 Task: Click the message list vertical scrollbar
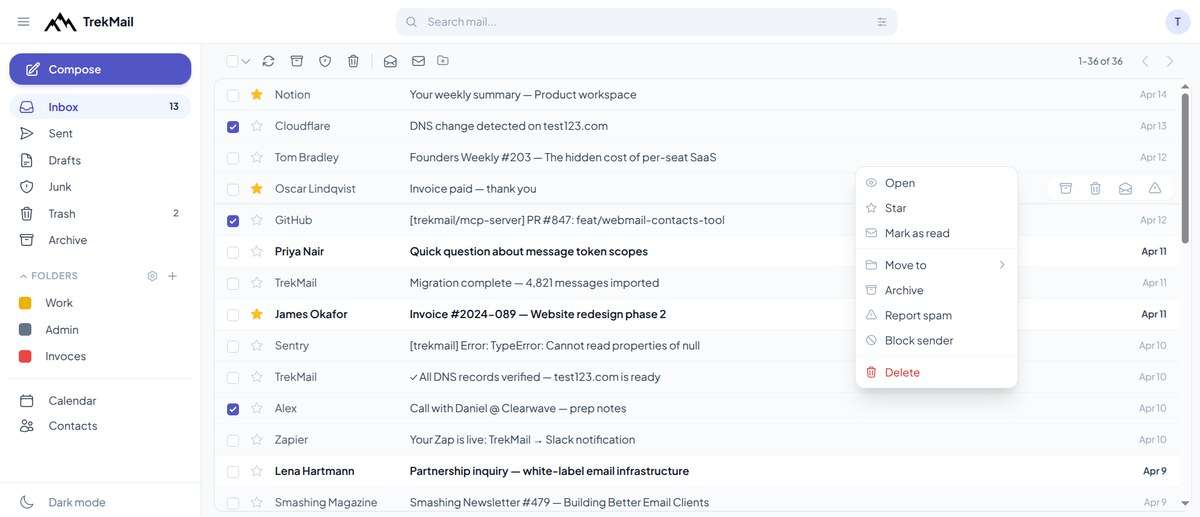(1186, 168)
